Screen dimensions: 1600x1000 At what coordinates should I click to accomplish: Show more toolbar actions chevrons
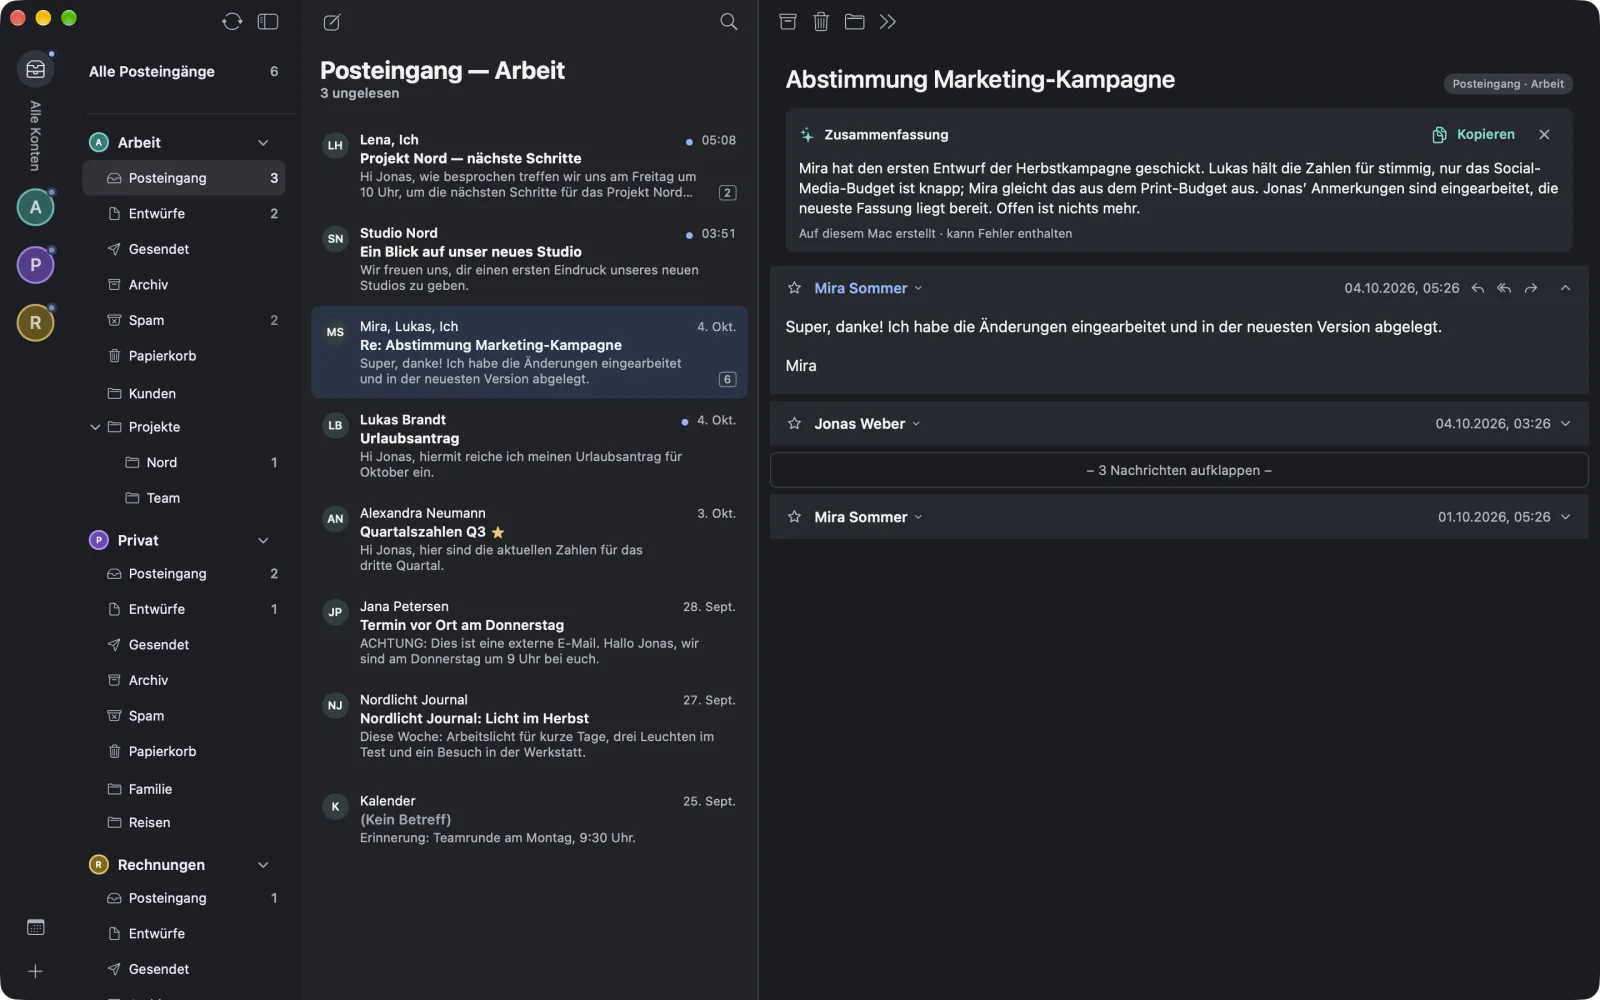[x=888, y=21]
